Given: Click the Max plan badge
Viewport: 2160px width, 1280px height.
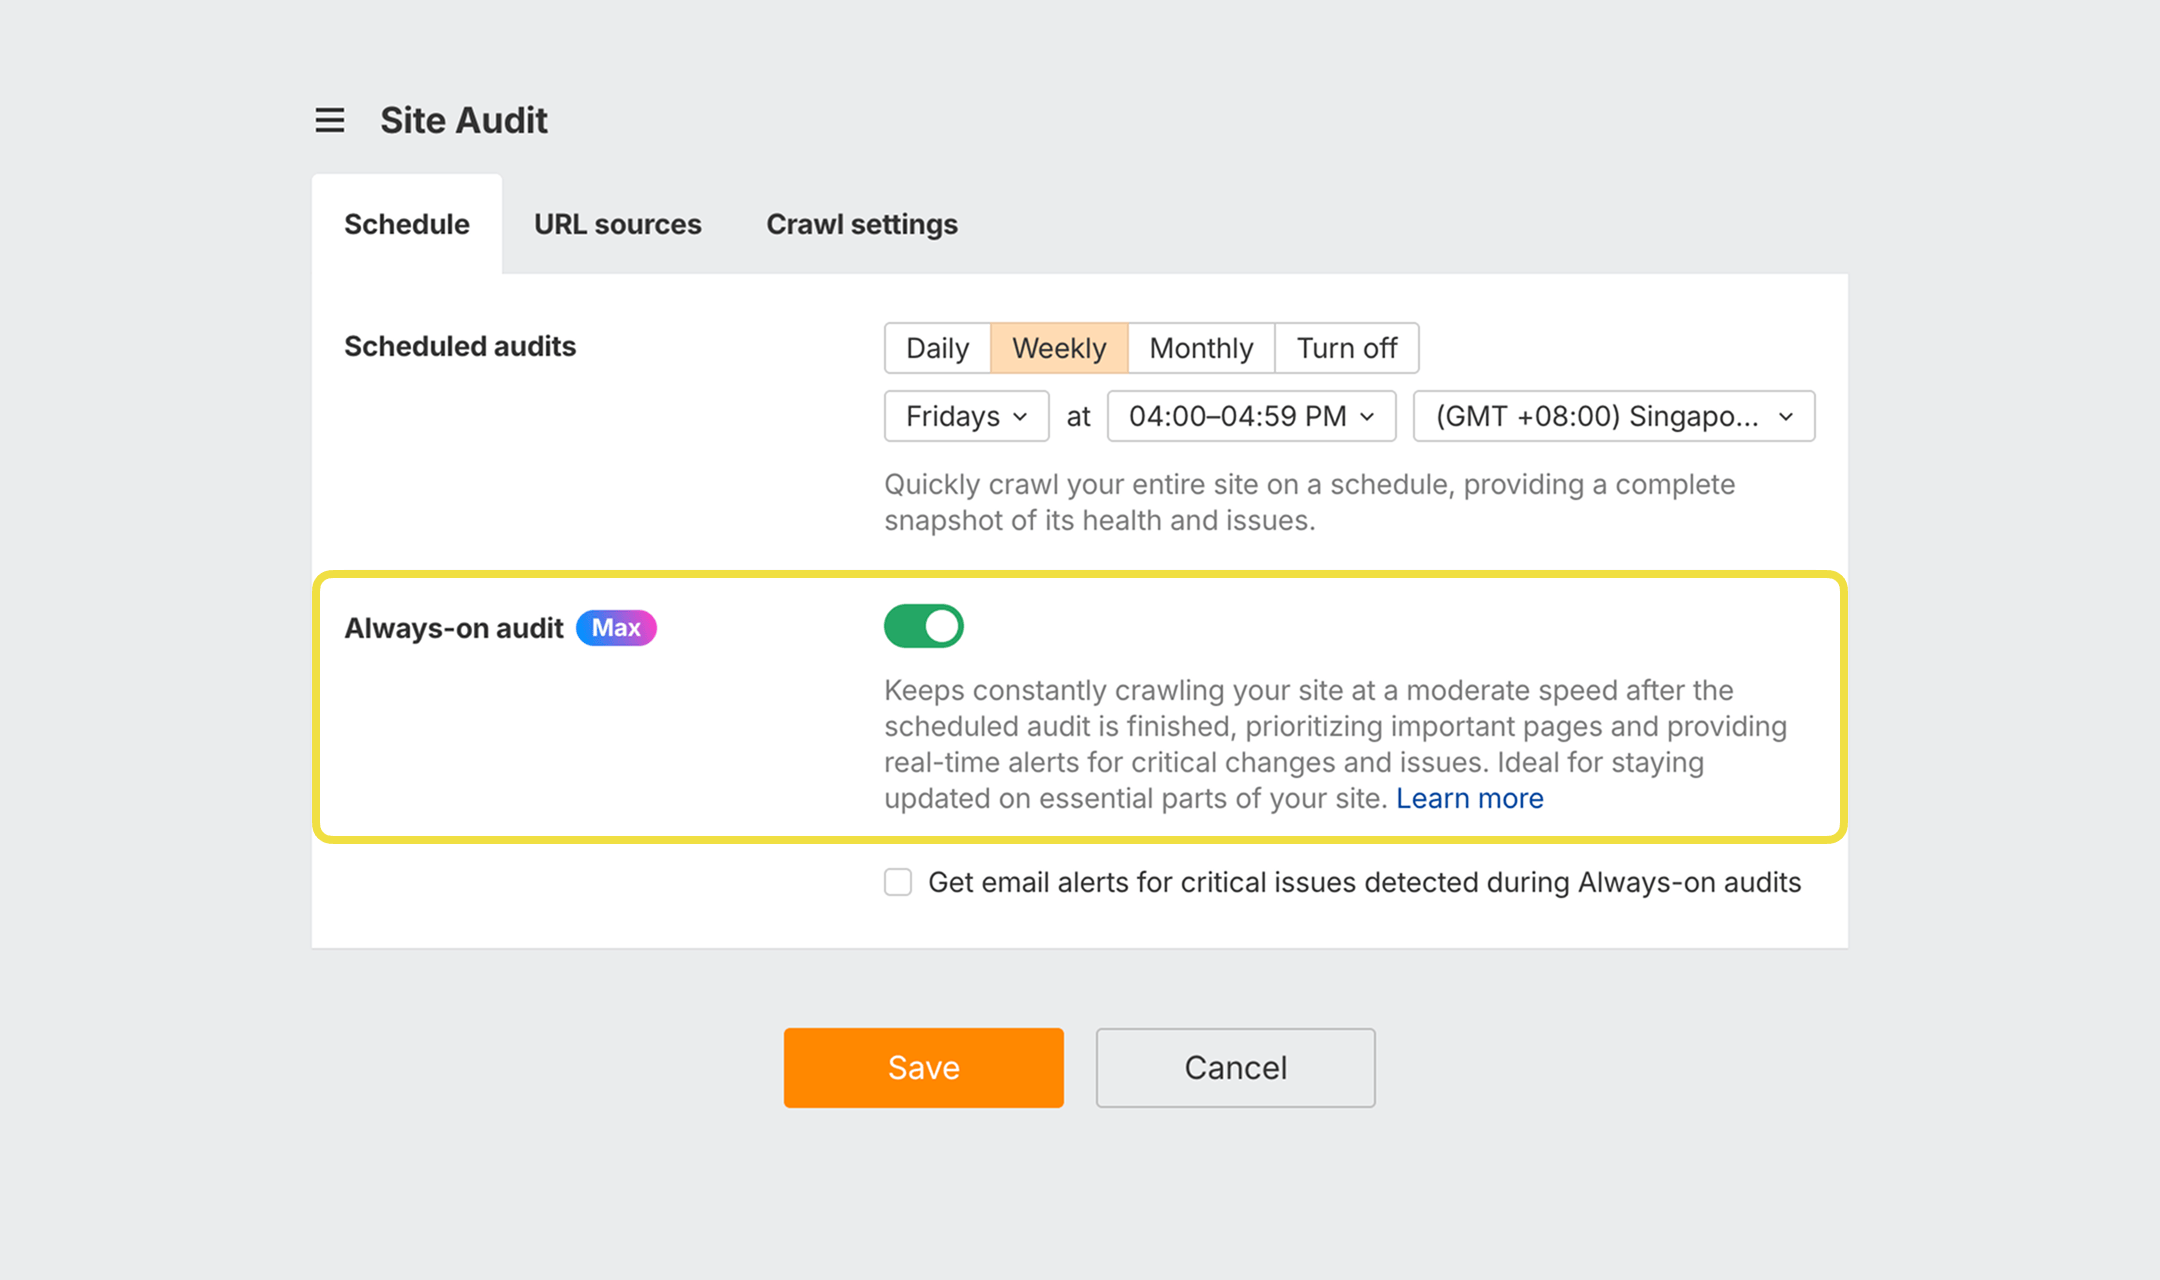Looking at the screenshot, I should [x=616, y=627].
